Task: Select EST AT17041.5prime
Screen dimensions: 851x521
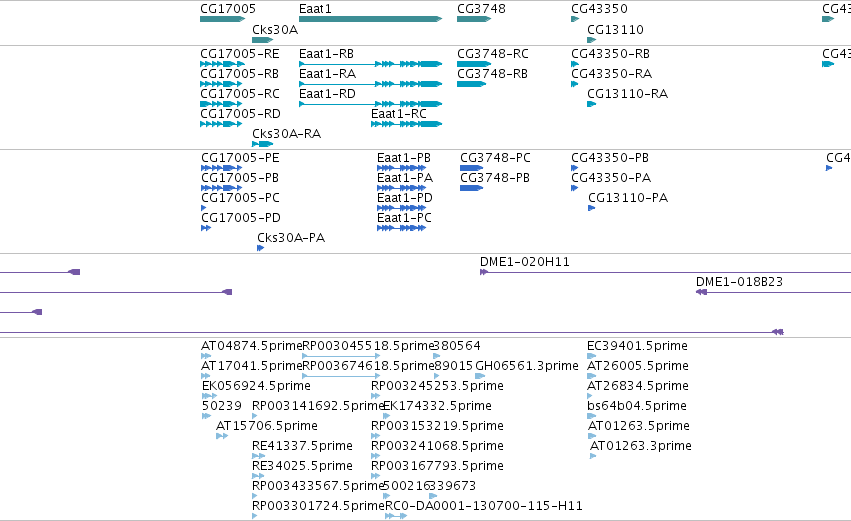Action: click(x=251, y=366)
